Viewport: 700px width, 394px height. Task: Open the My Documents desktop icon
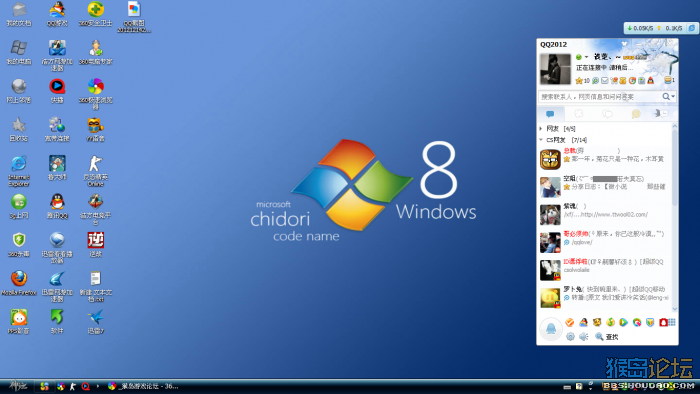[x=19, y=14]
